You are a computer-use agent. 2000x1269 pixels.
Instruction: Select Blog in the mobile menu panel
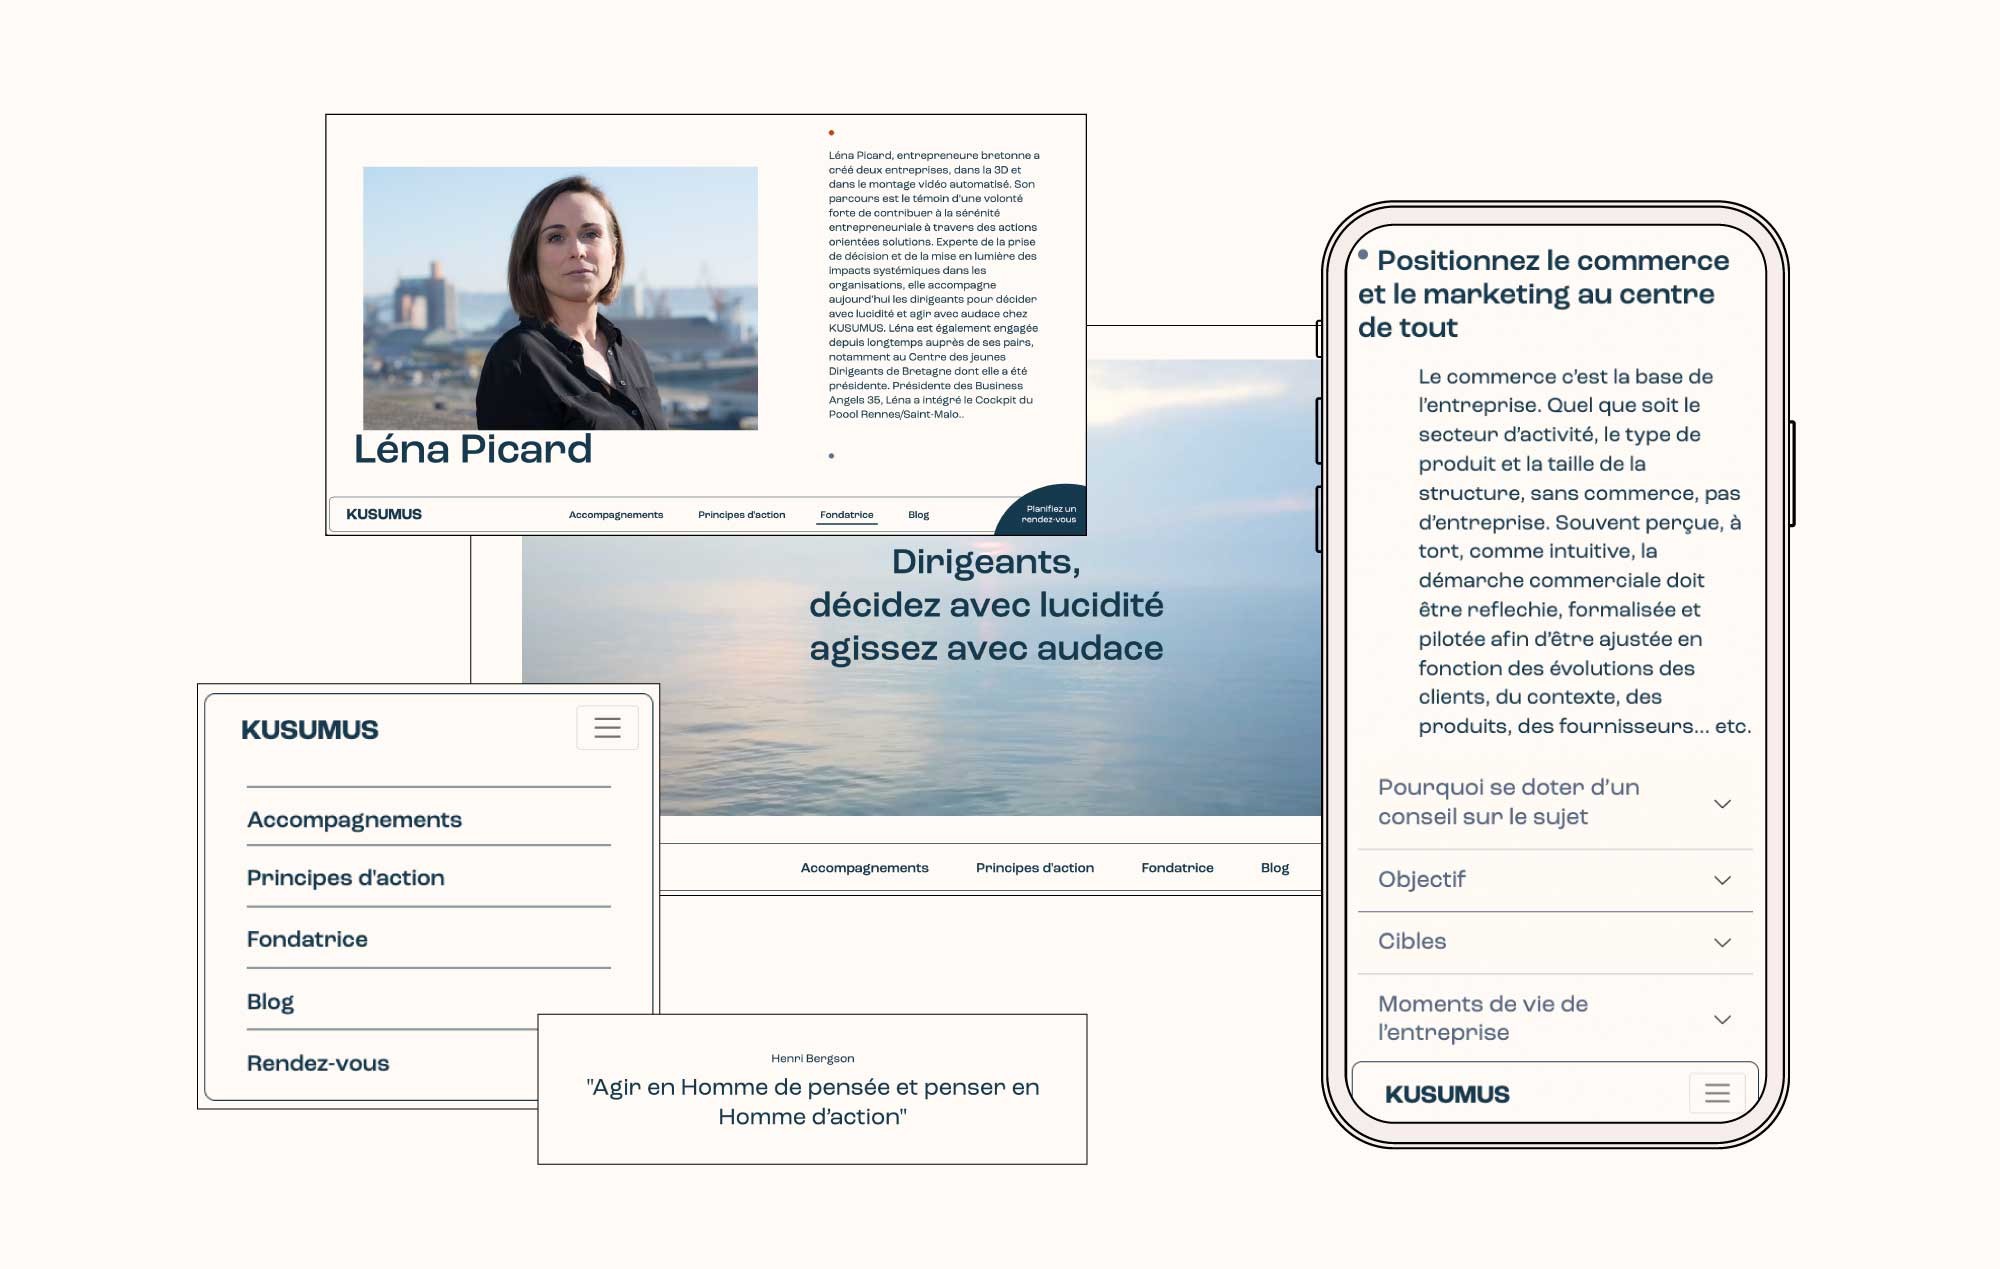(x=270, y=1002)
